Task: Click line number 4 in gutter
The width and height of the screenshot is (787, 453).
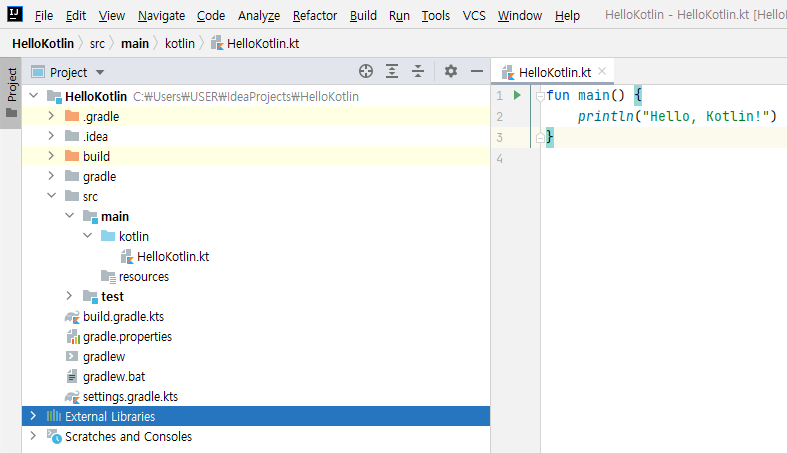Action: pos(499,159)
